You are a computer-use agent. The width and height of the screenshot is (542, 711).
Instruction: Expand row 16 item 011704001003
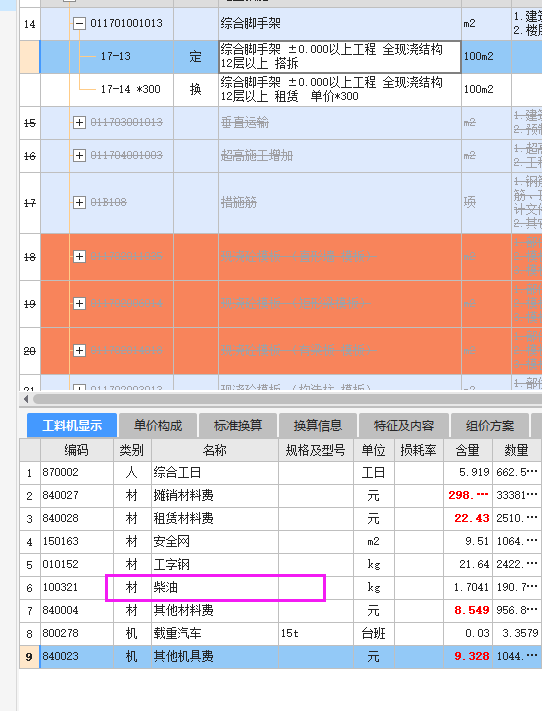[x=79, y=156]
